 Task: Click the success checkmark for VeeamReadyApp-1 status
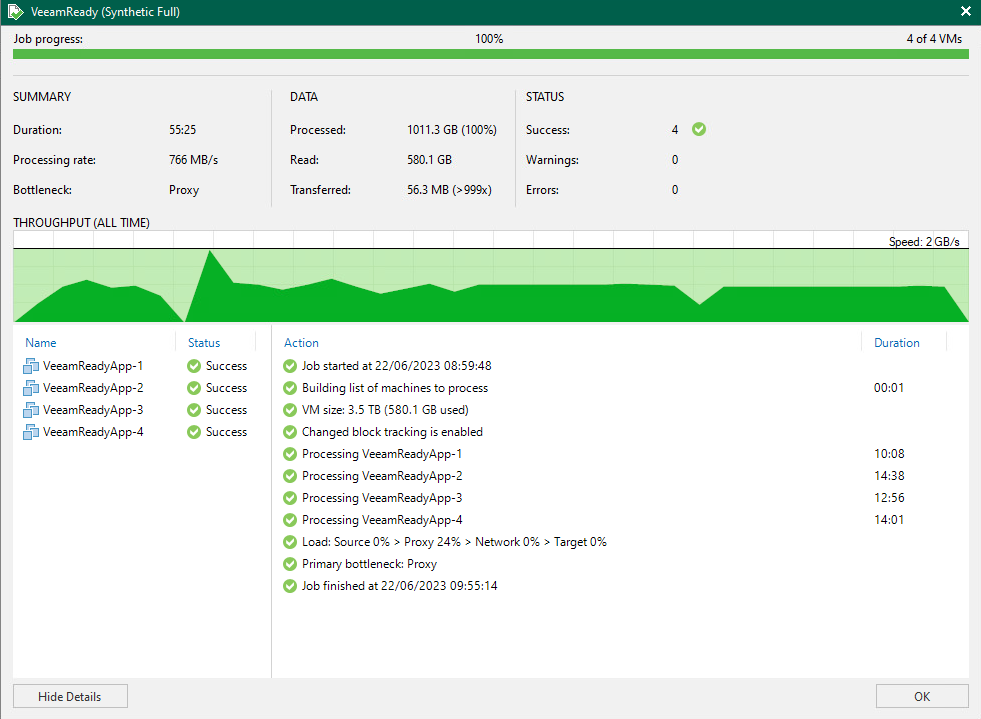(x=194, y=366)
